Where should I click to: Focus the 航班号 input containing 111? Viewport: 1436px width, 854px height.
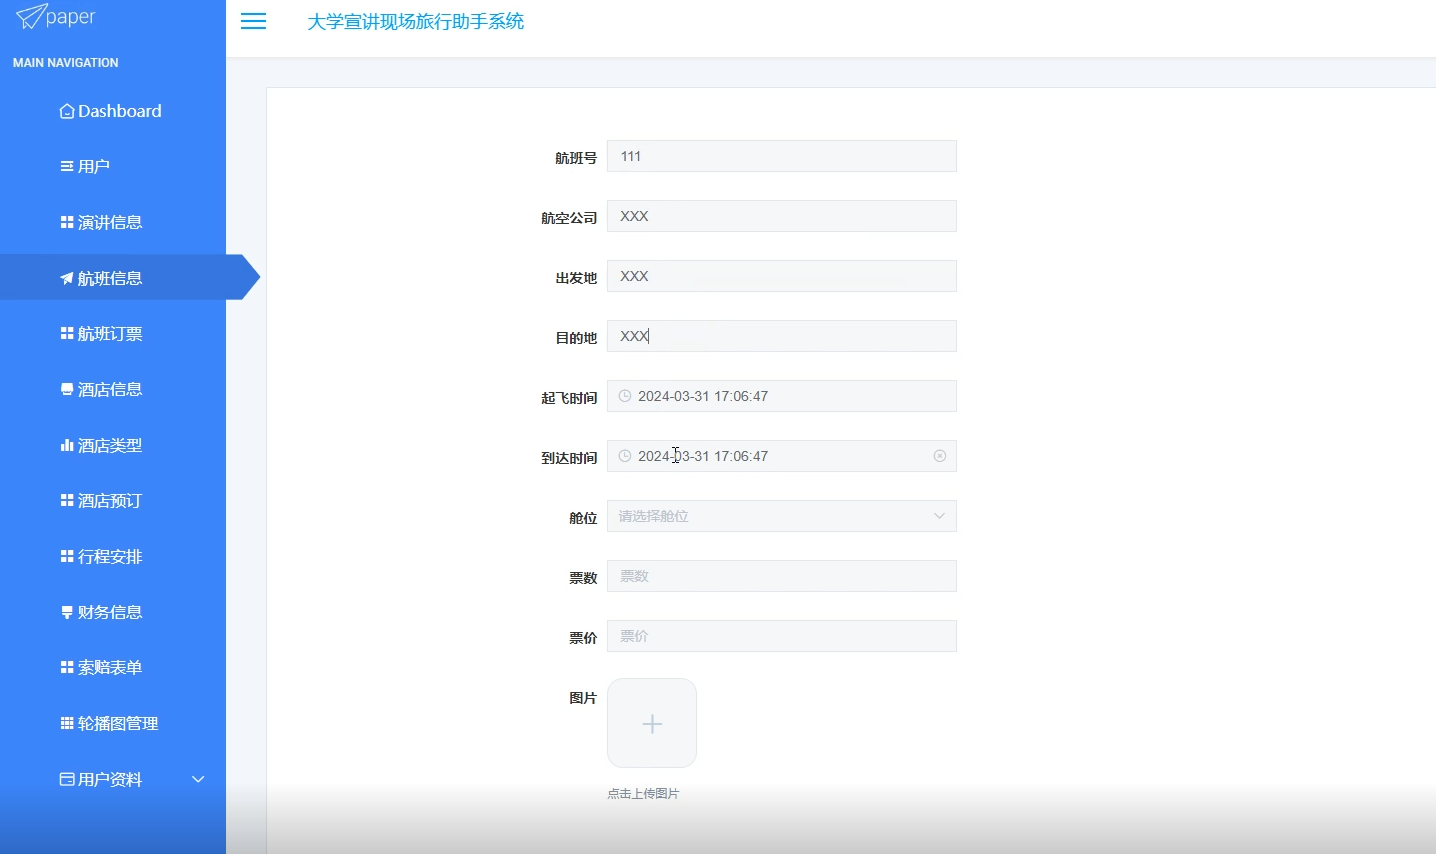click(782, 156)
